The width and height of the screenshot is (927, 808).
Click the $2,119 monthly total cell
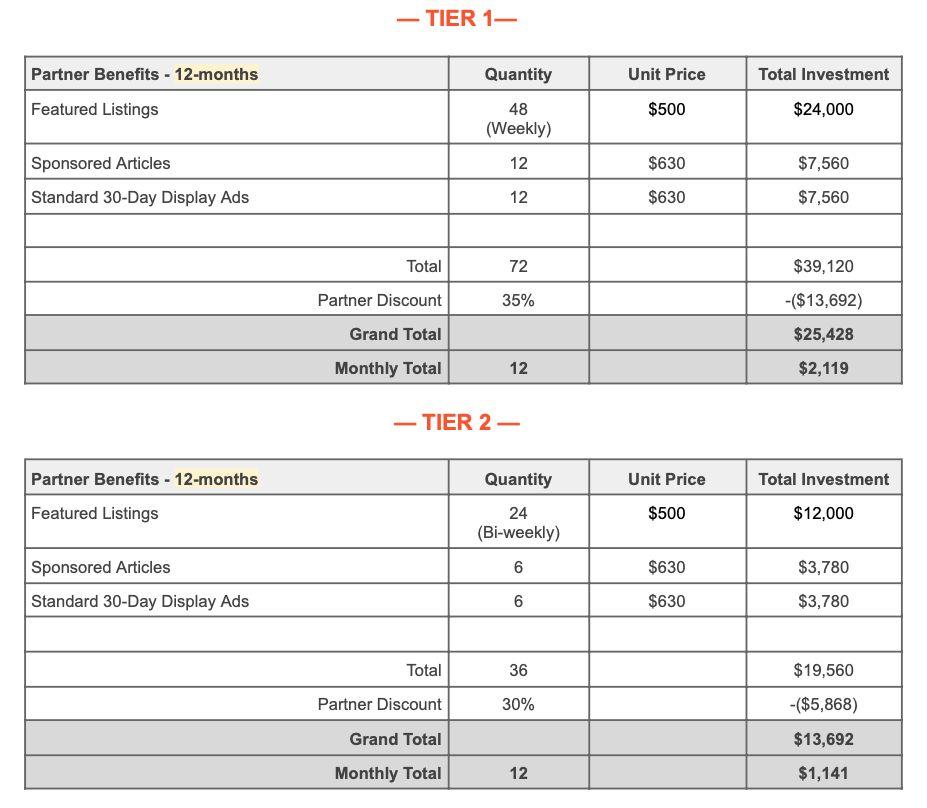pyautogui.click(x=824, y=368)
